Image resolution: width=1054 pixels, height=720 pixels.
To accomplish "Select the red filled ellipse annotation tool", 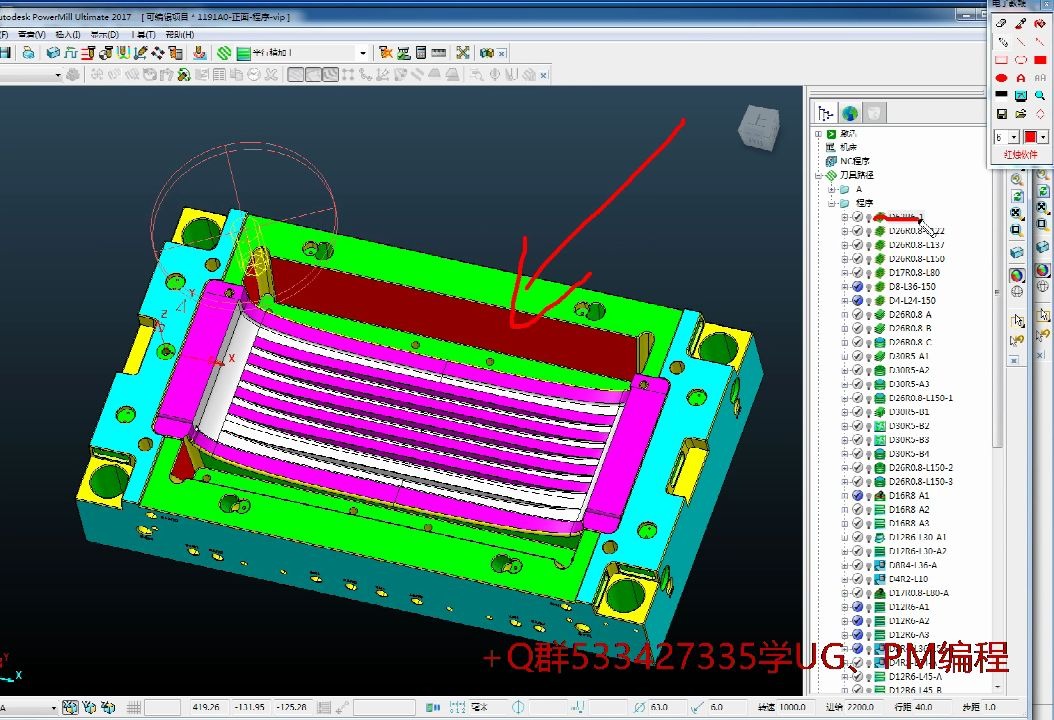I will coord(1001,78).
